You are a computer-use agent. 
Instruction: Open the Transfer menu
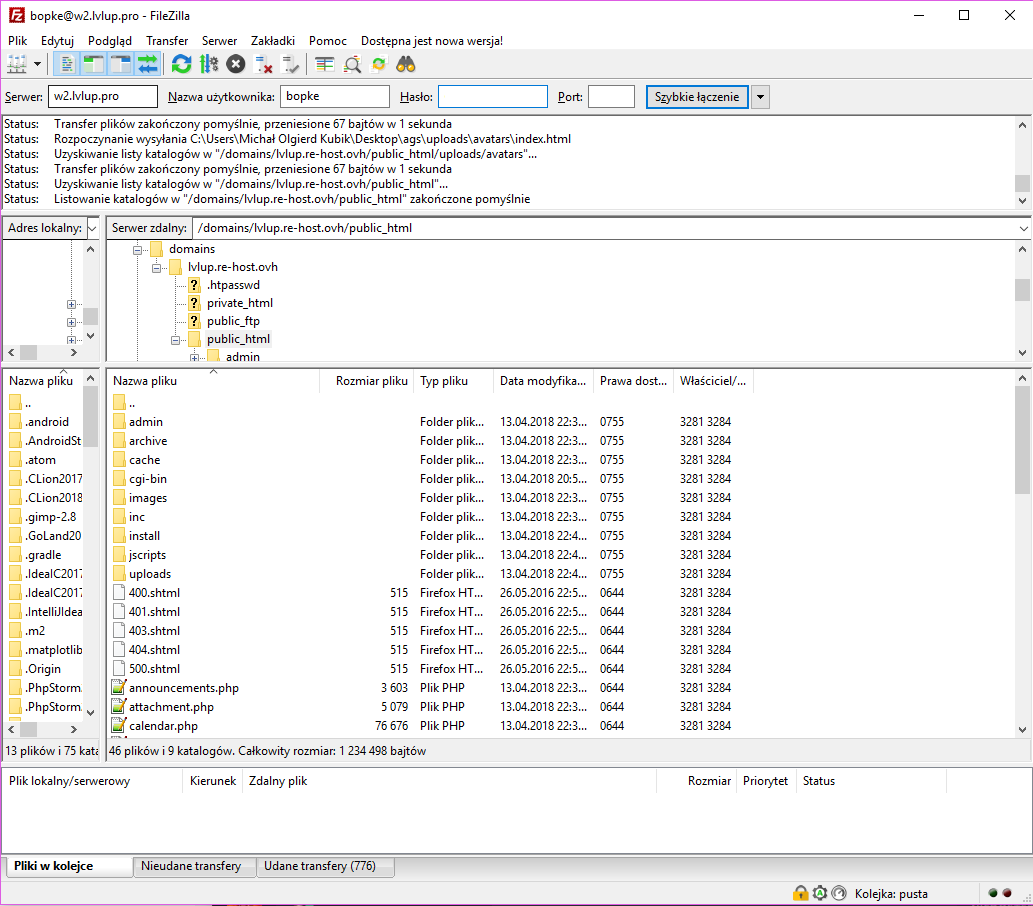167,41
